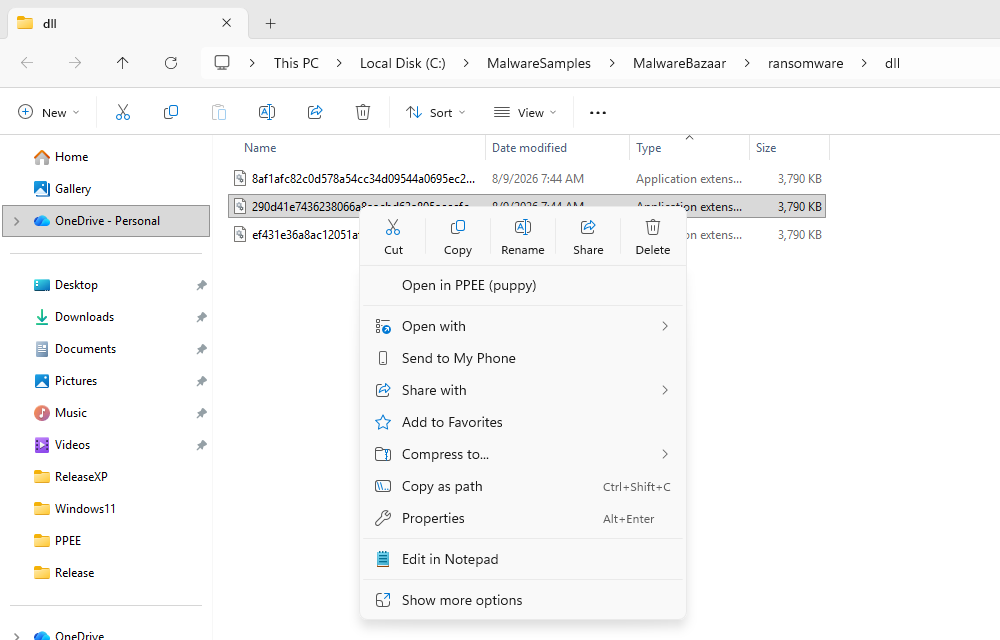Click the Cut scissors icon in toolbar
This screenshot has height=640, width=1000.
coord(122,113)
